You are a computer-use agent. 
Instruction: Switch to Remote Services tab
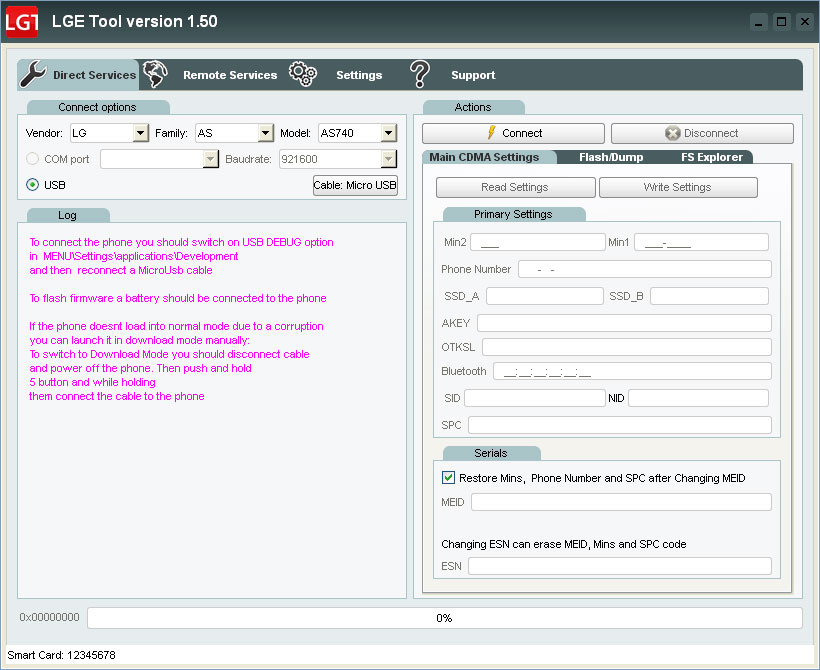pyautogui.click(x=230, y=75)
